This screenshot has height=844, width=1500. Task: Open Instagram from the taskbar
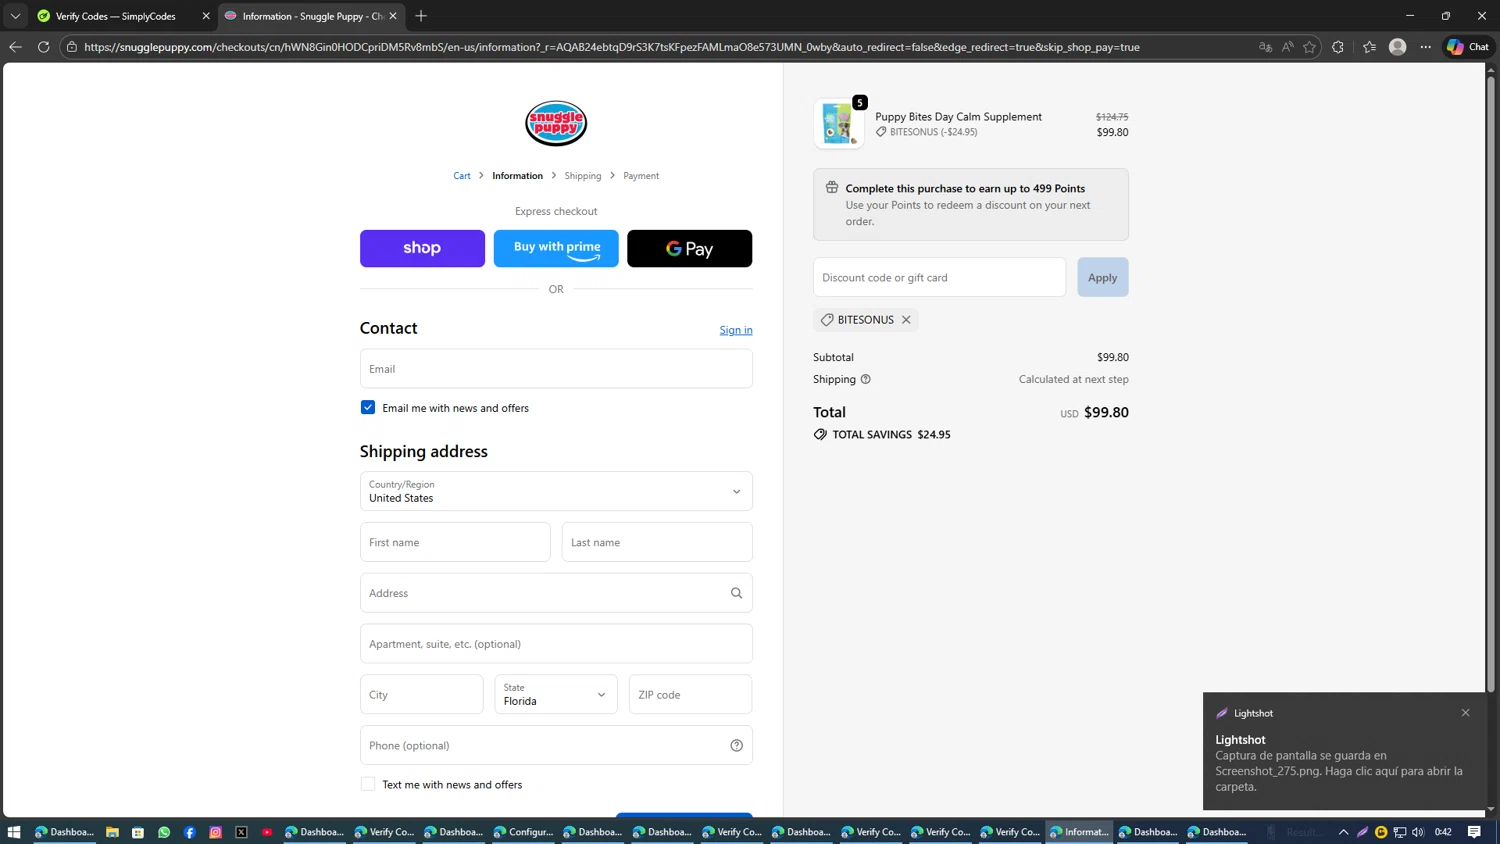[215, 832]
